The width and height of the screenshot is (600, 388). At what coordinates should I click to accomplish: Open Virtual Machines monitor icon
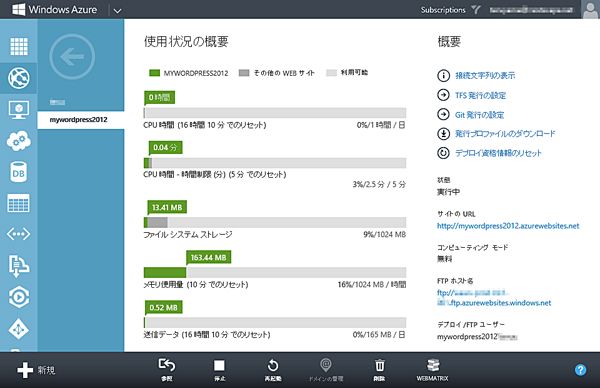[18, 109]
